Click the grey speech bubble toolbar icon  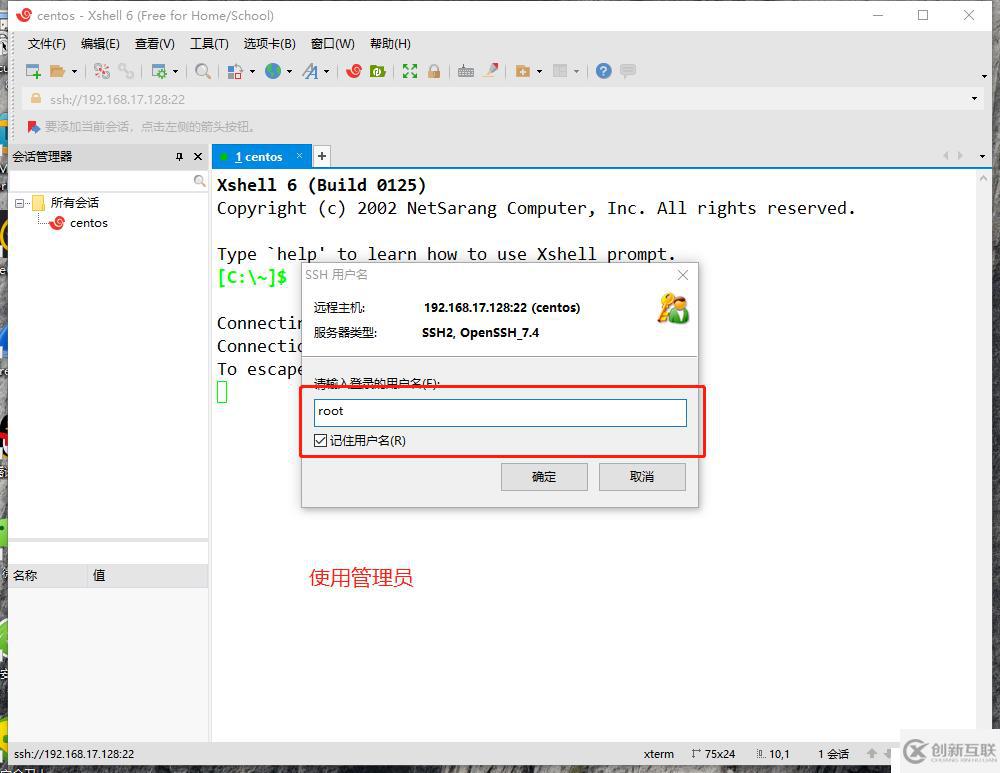(x=628, y=70)
